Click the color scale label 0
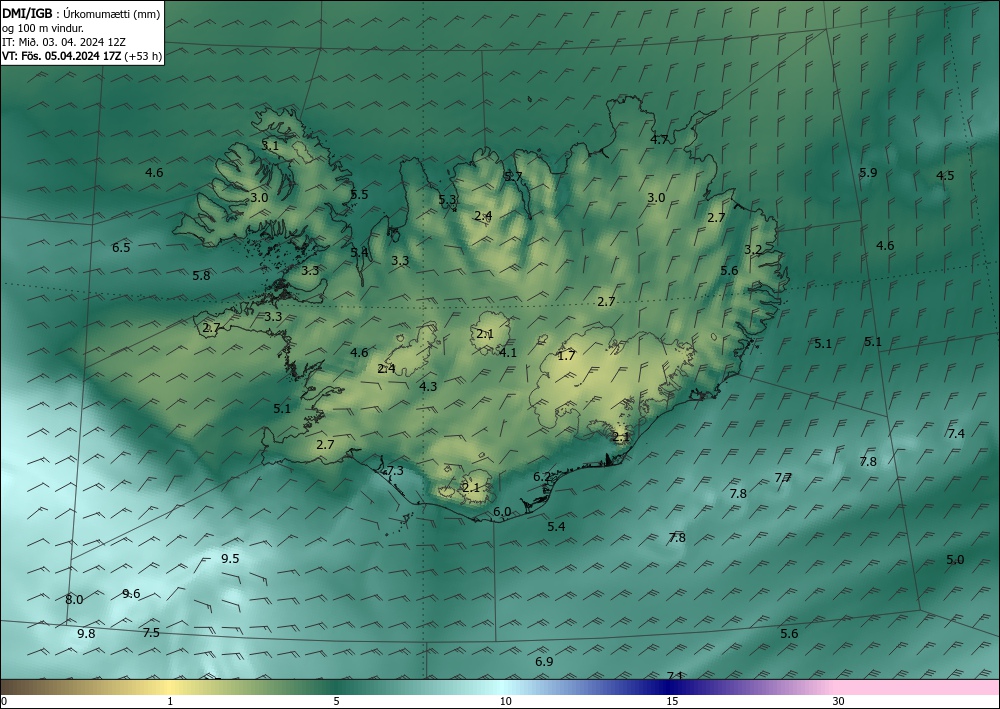The height and width of the screenshot is (709, 1000). (x=4, y=701)
